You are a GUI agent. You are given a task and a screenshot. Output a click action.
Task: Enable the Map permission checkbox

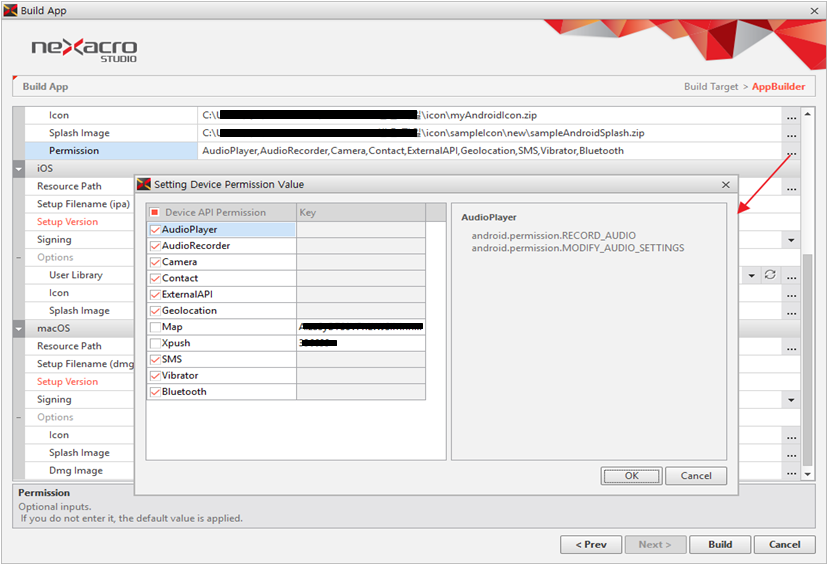coord(154,327)
